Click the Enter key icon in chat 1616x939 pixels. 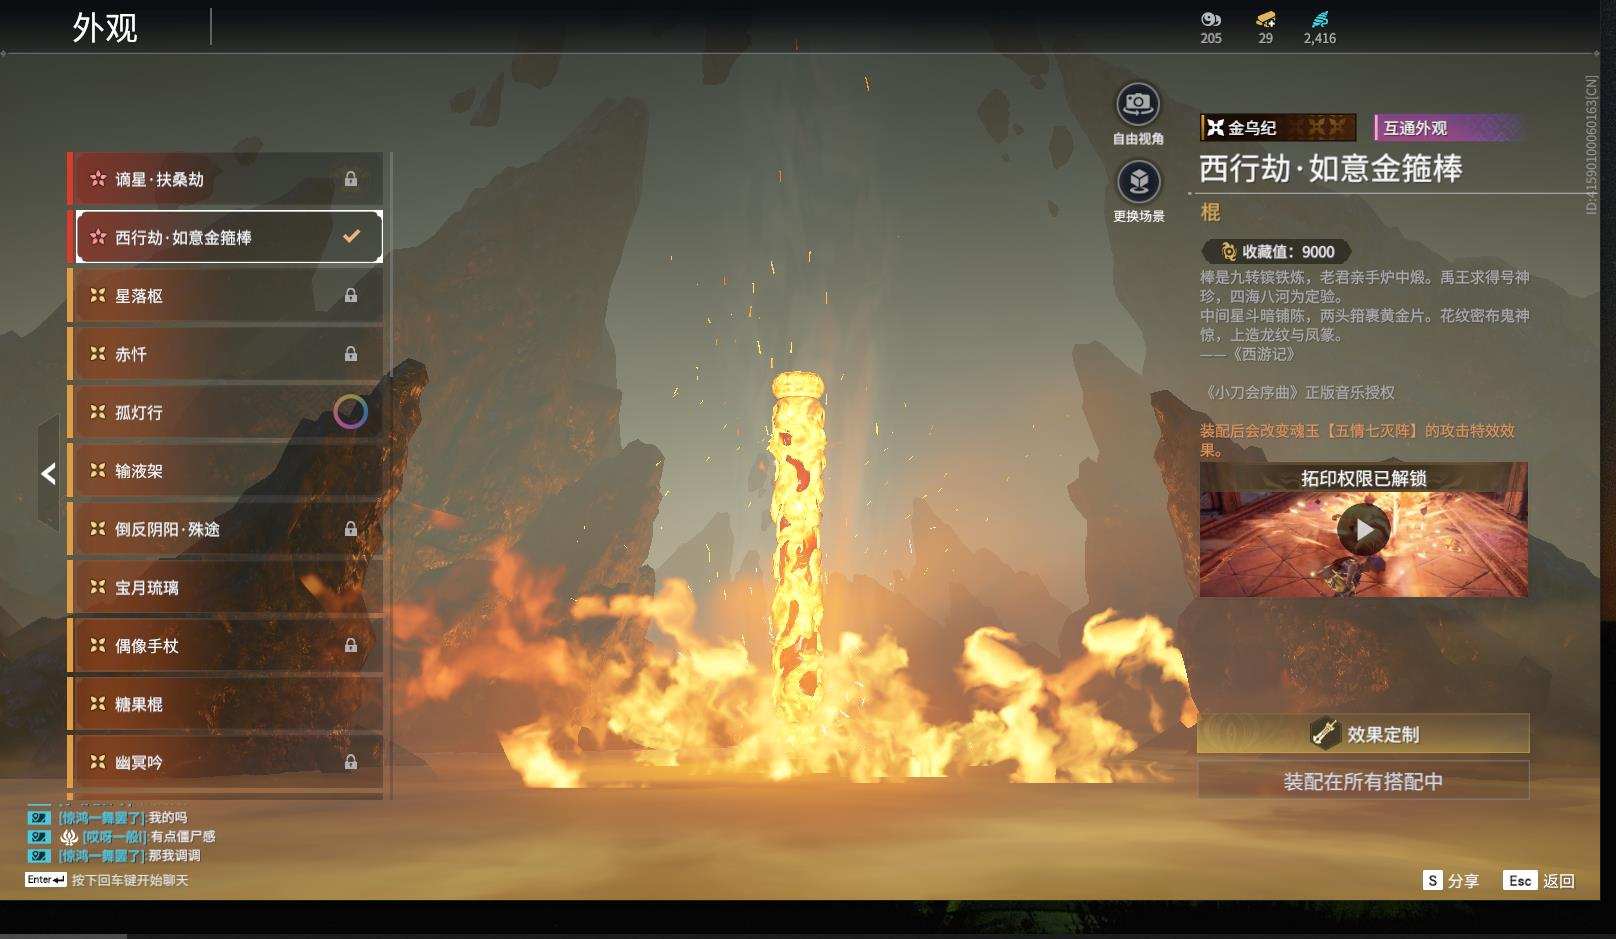coord(46,880)
